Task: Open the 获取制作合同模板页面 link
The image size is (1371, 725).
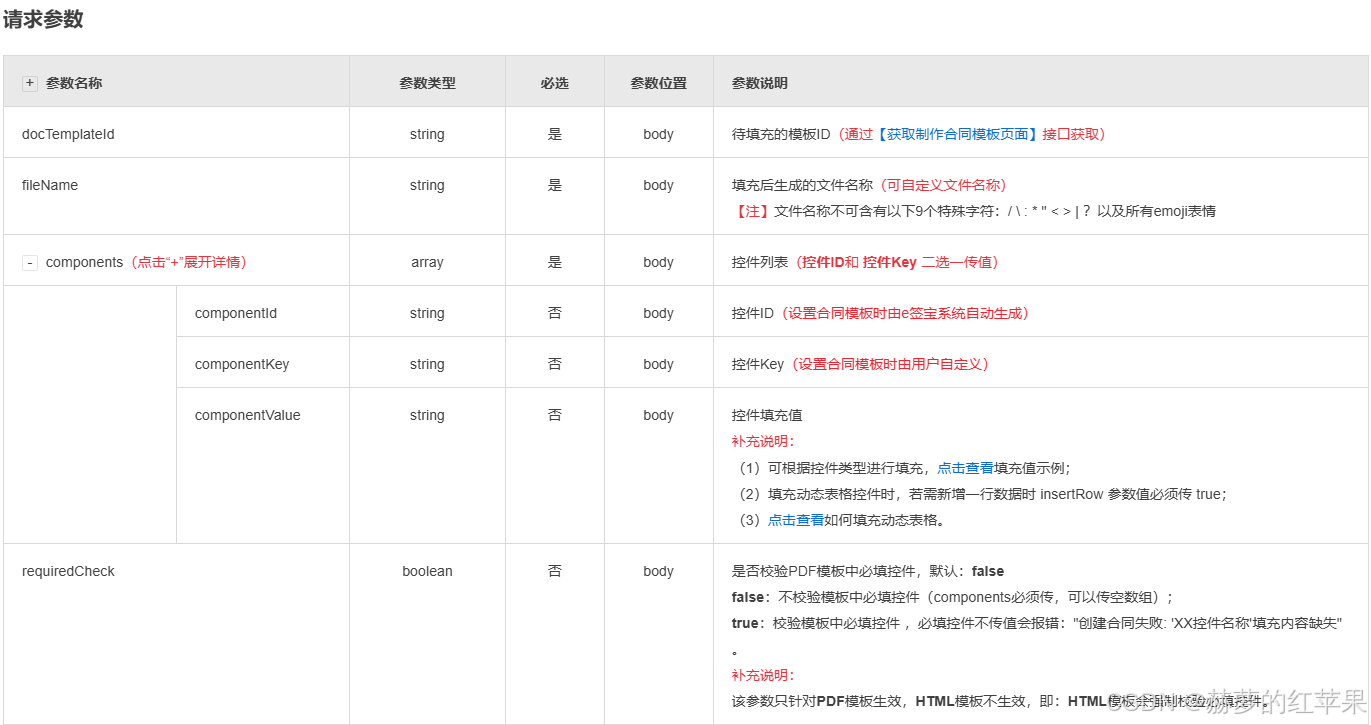Action: click(x=958, y=134)
